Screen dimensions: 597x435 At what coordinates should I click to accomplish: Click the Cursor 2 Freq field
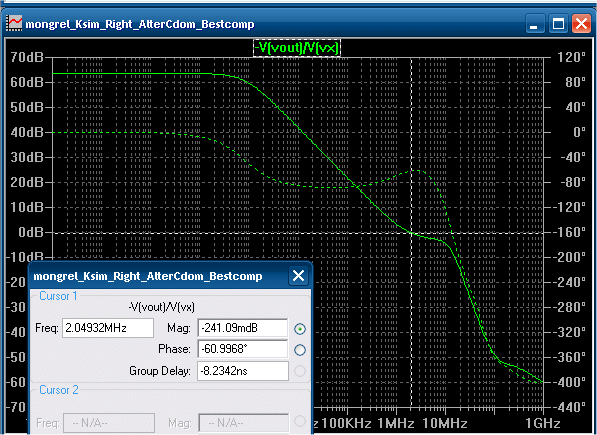(109, 423)
